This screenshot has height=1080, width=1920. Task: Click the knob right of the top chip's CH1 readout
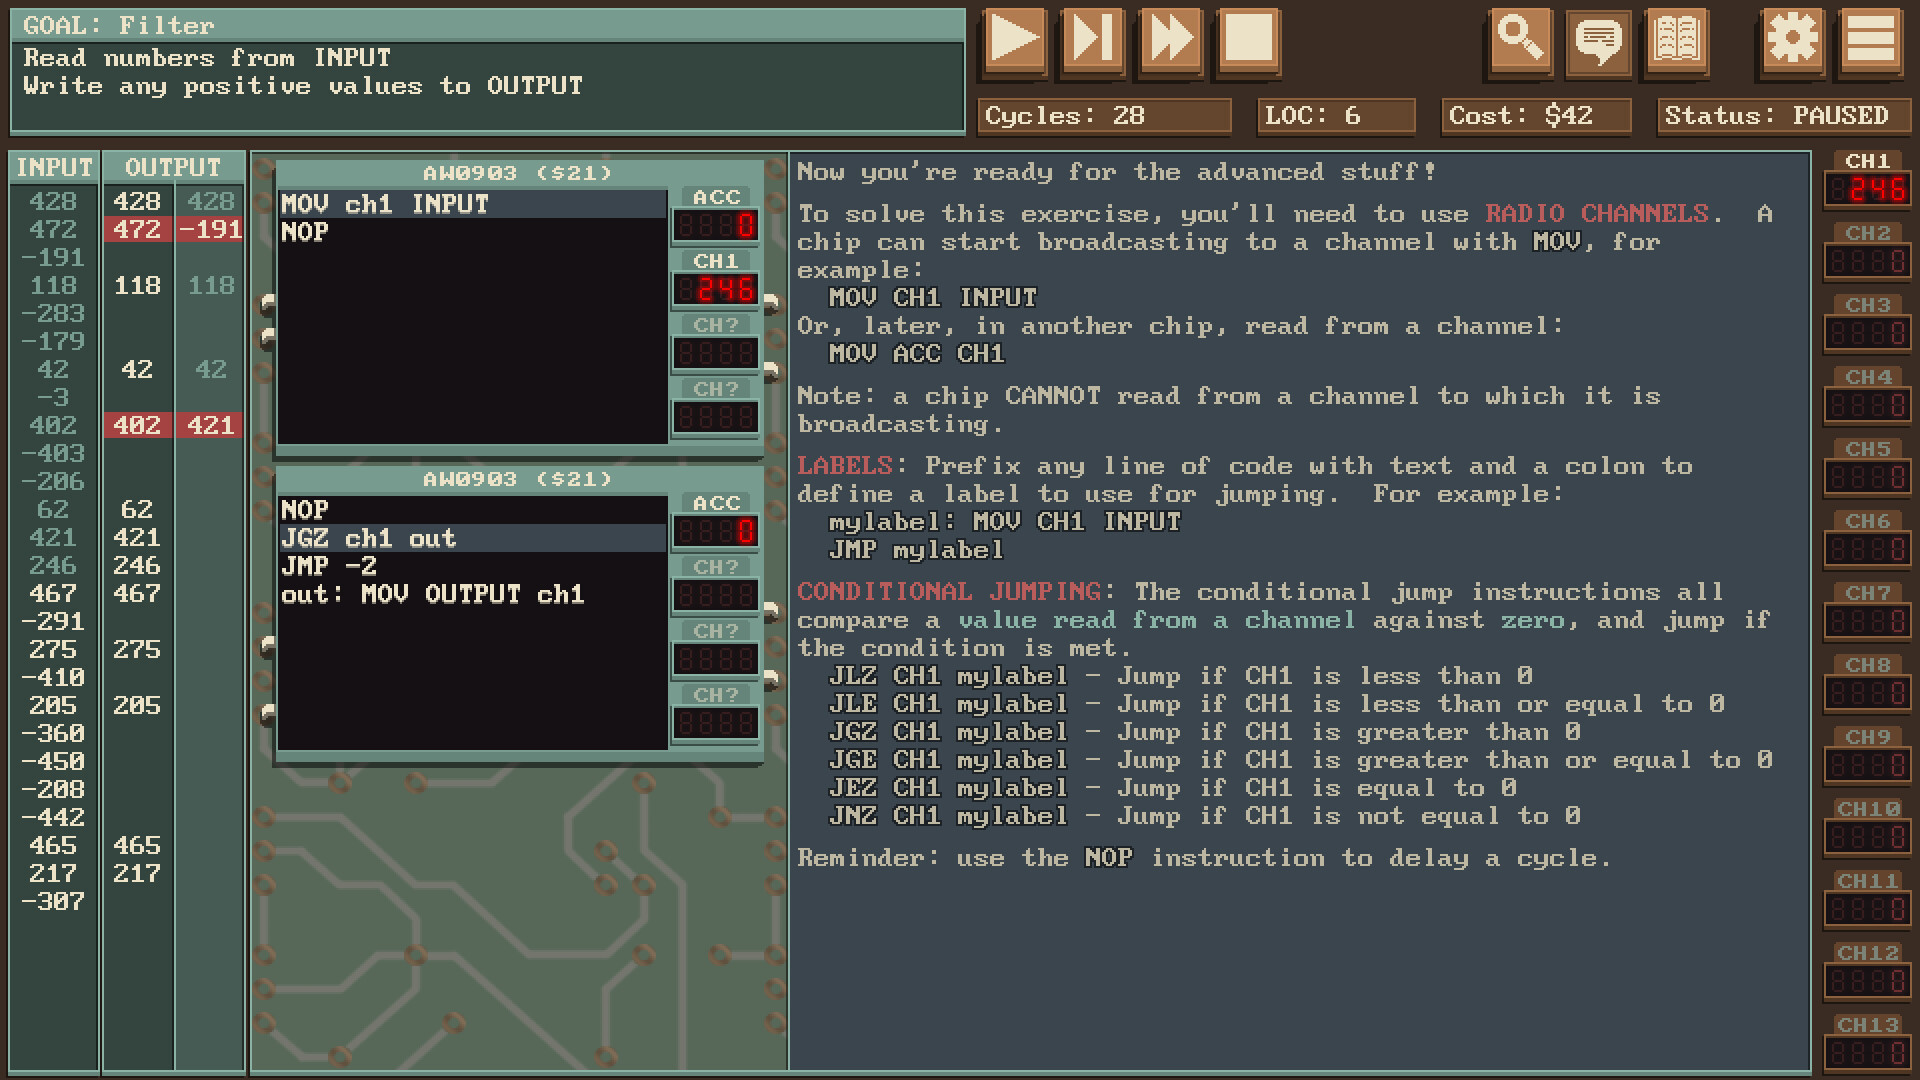click(770, 300)
